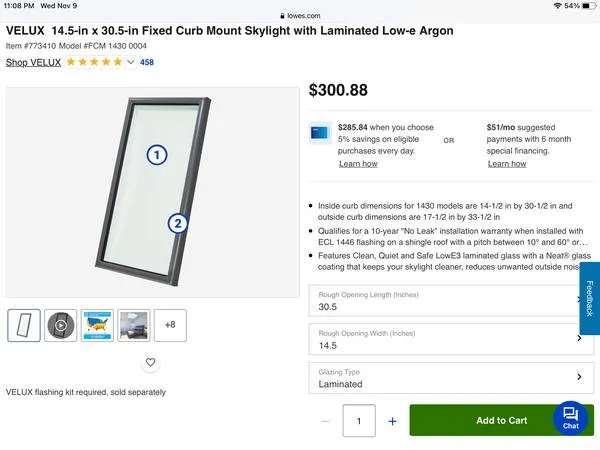Open the Glazing Type Laminated selector
Screen dimensions: 600x450
446,377
